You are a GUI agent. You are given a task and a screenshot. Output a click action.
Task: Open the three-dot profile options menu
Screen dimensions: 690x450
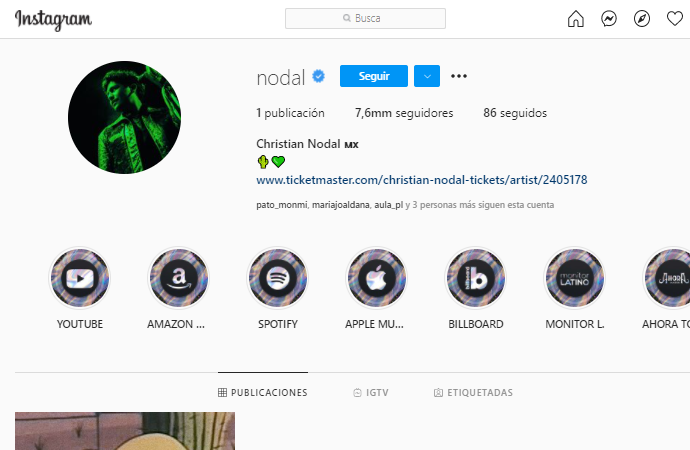pos(459,76)
